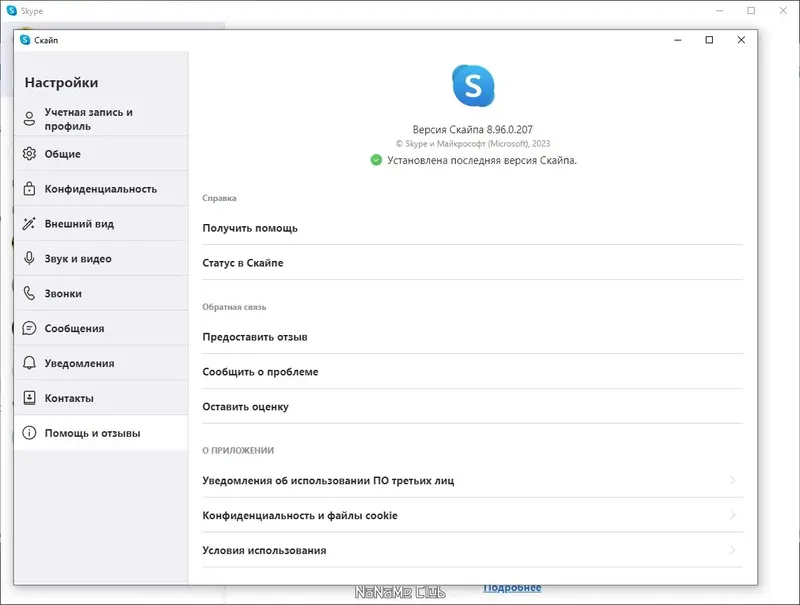The height and width of the screenshot is (605, 800).
Task: Open Статус в Скайпе
Action: 472,263
